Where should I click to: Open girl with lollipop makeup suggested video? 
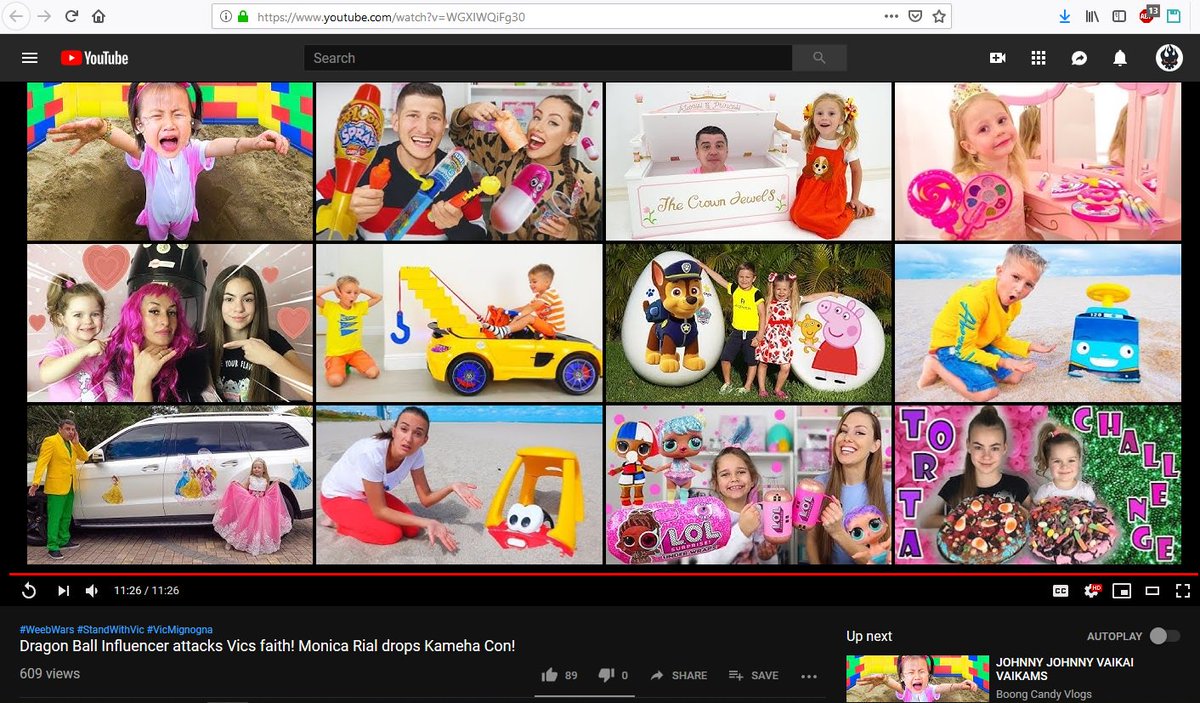[1038, 161]
